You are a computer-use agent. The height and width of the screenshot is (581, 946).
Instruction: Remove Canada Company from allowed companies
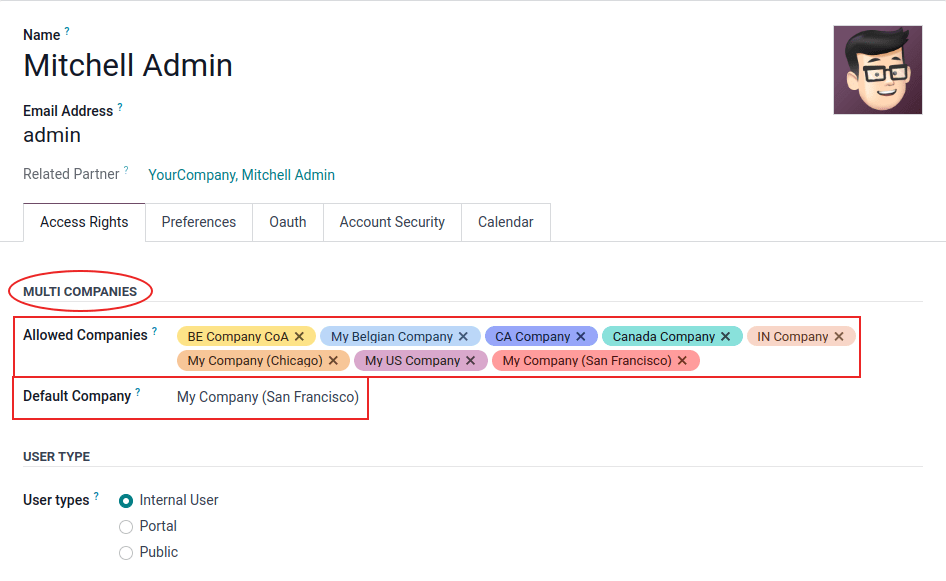(726, 337)
